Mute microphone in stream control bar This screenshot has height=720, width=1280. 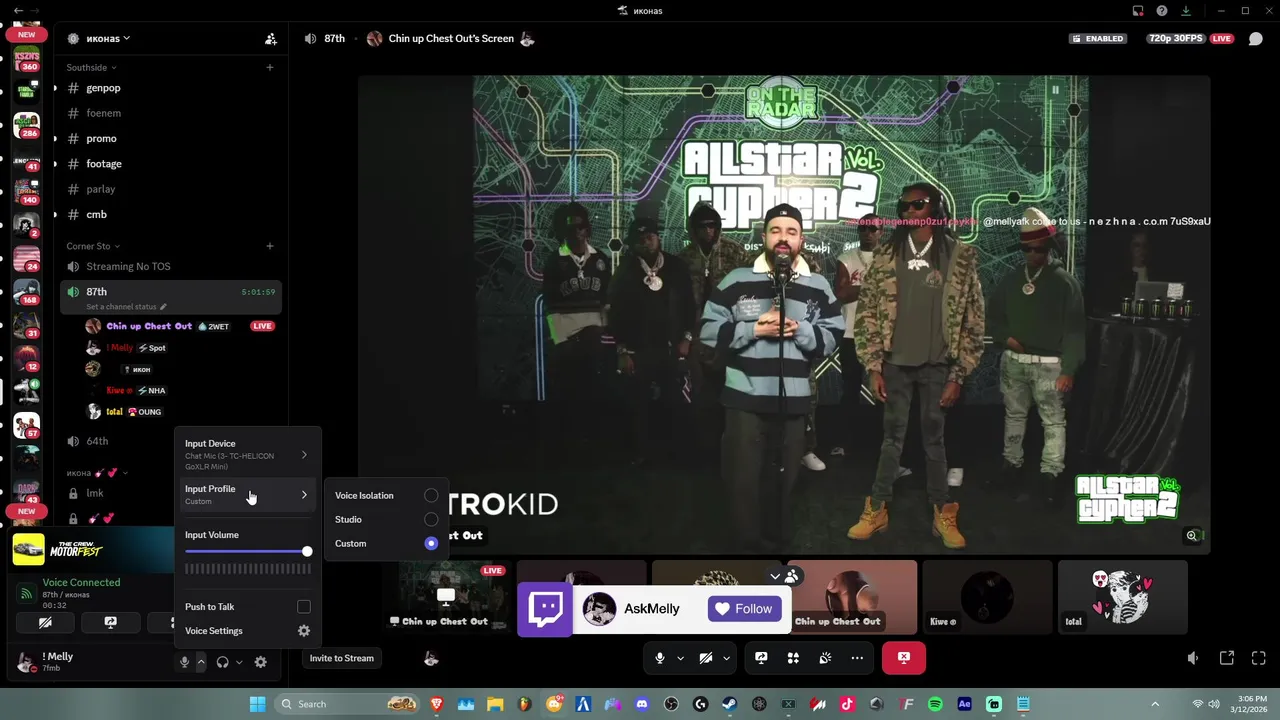click(659, 658)
